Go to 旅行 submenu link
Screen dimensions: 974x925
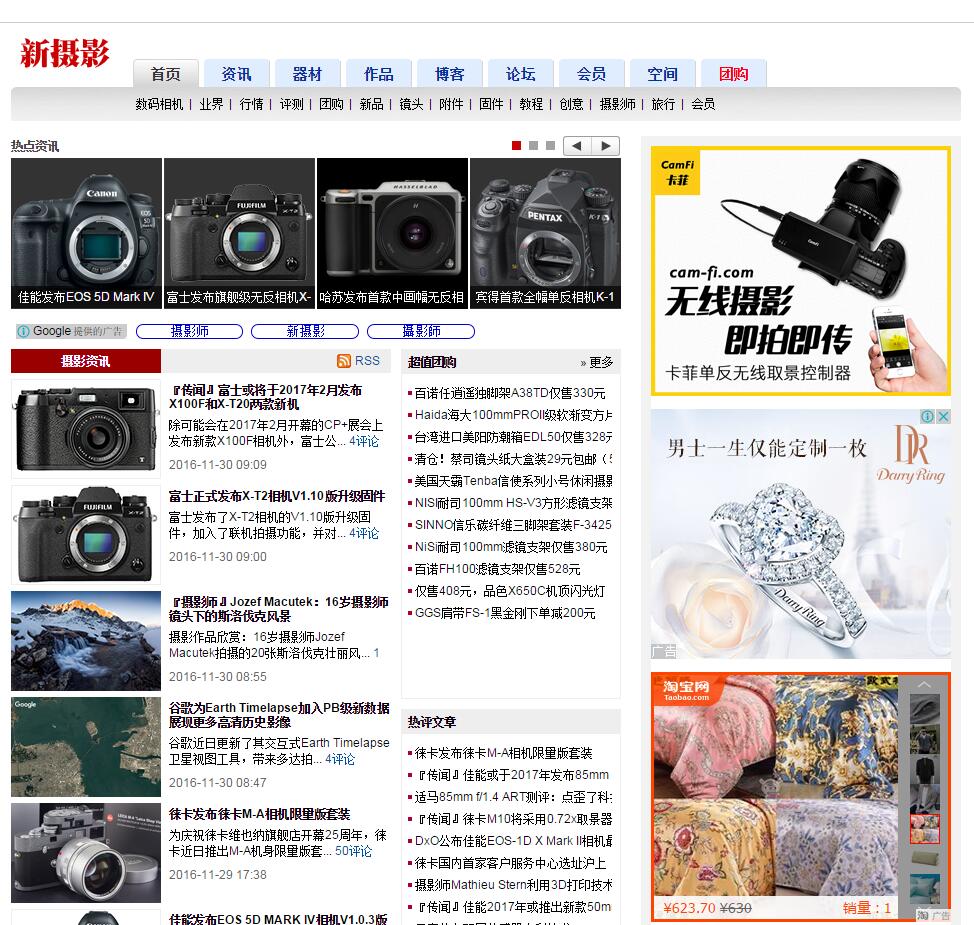(x=663, y=104)
